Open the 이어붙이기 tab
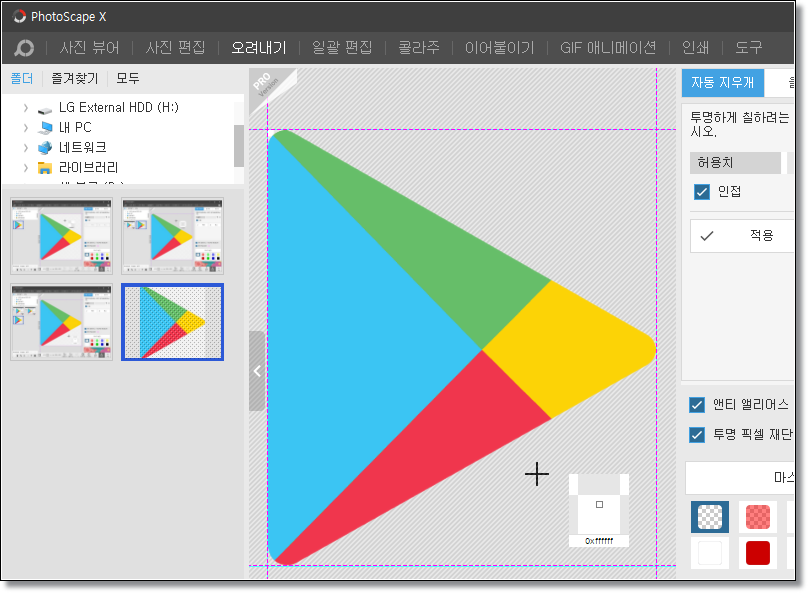The image size is (808, 608). 499,48
